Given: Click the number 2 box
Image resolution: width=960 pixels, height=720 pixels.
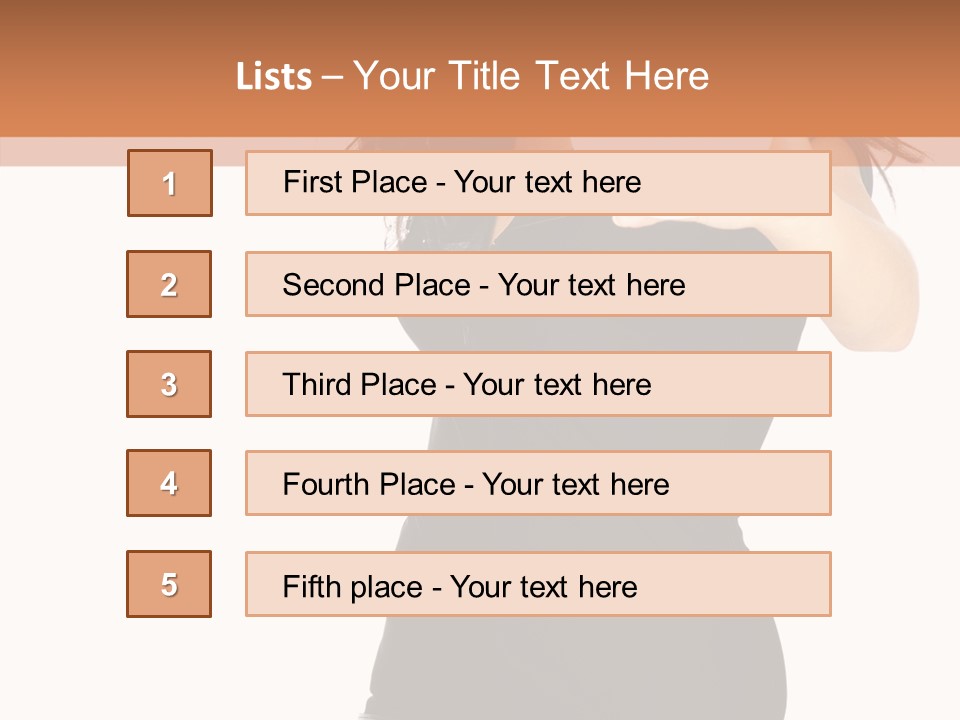Looking at the screenshot, I should tap(169, 284).
